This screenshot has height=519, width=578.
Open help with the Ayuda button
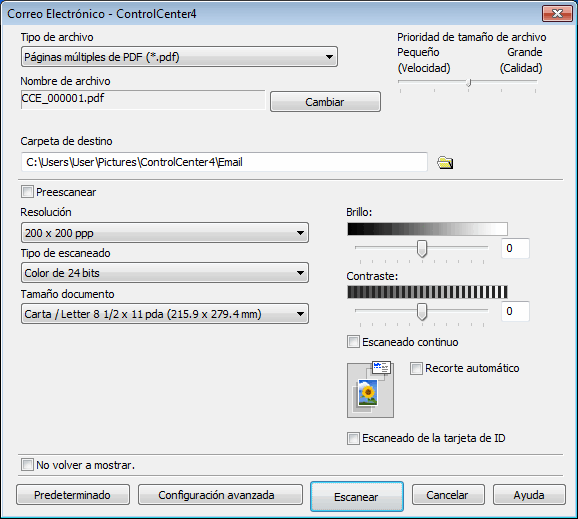coord(529,495)
